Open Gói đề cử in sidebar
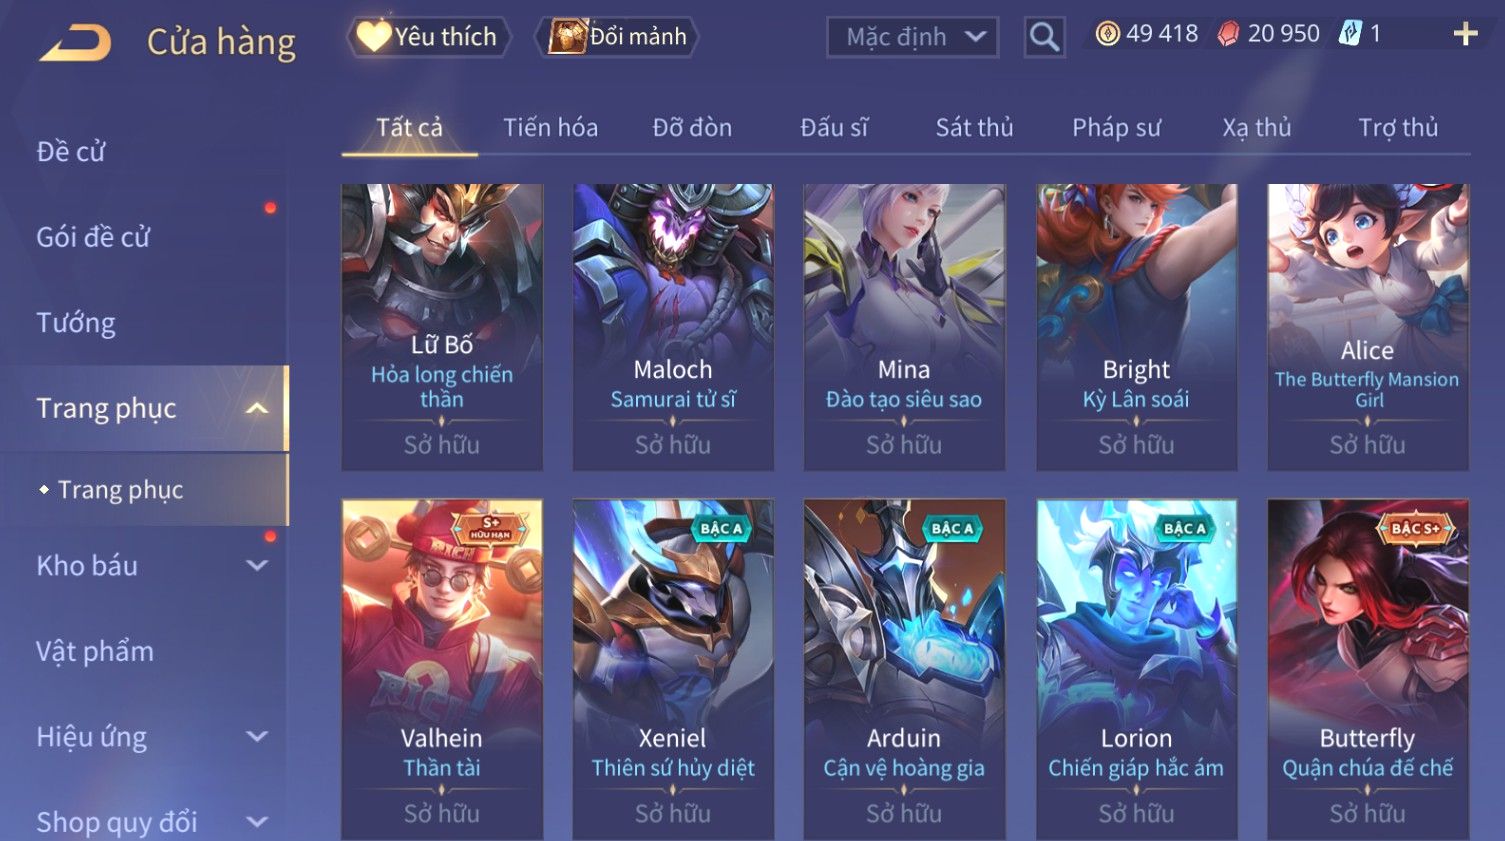 [93, 237]
